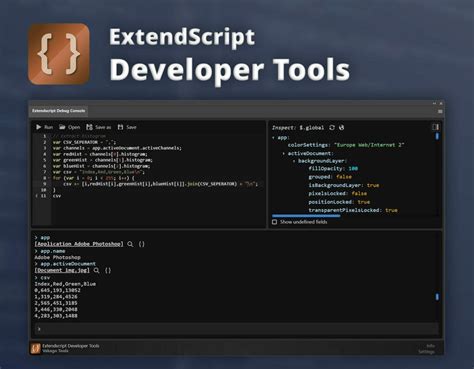The height and width of the screenshot is (369, 474).
Task: Save the script with floppy disk icon
Action: (120, 127)
